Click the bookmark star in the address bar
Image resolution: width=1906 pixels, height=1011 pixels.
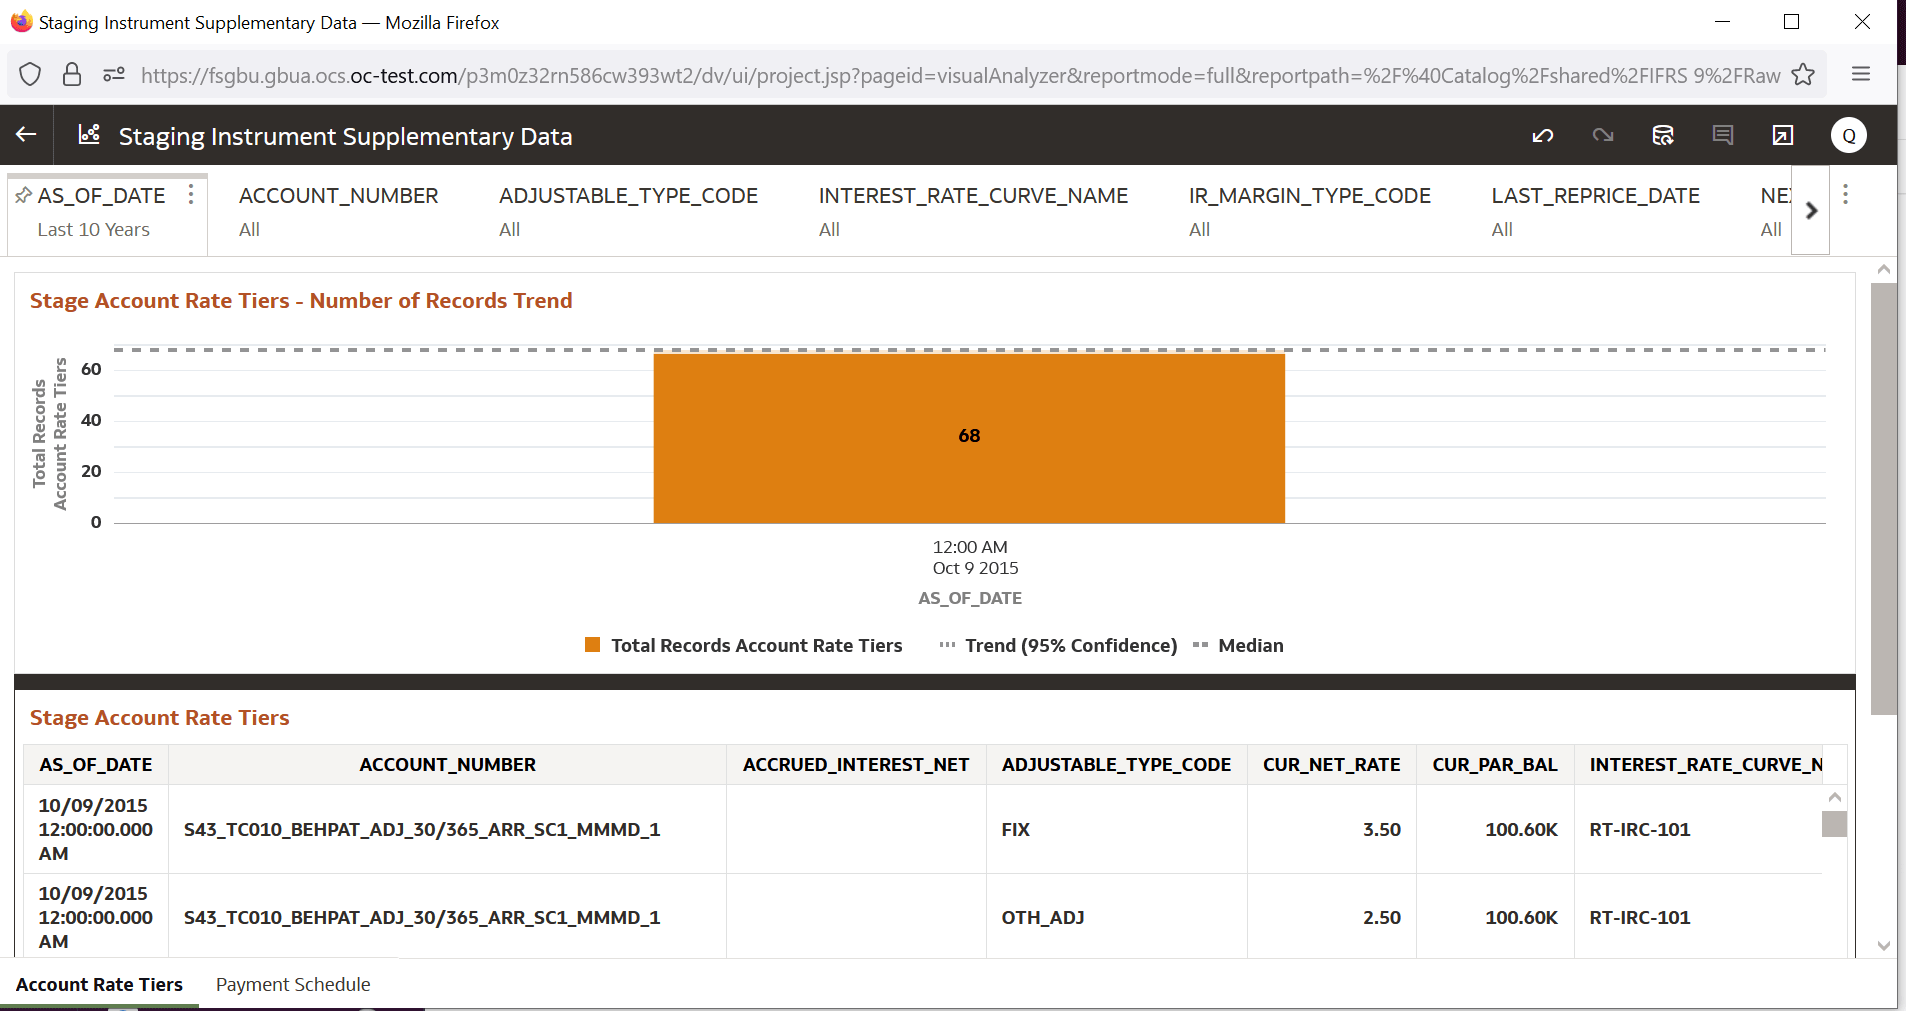coord(1803,74)
